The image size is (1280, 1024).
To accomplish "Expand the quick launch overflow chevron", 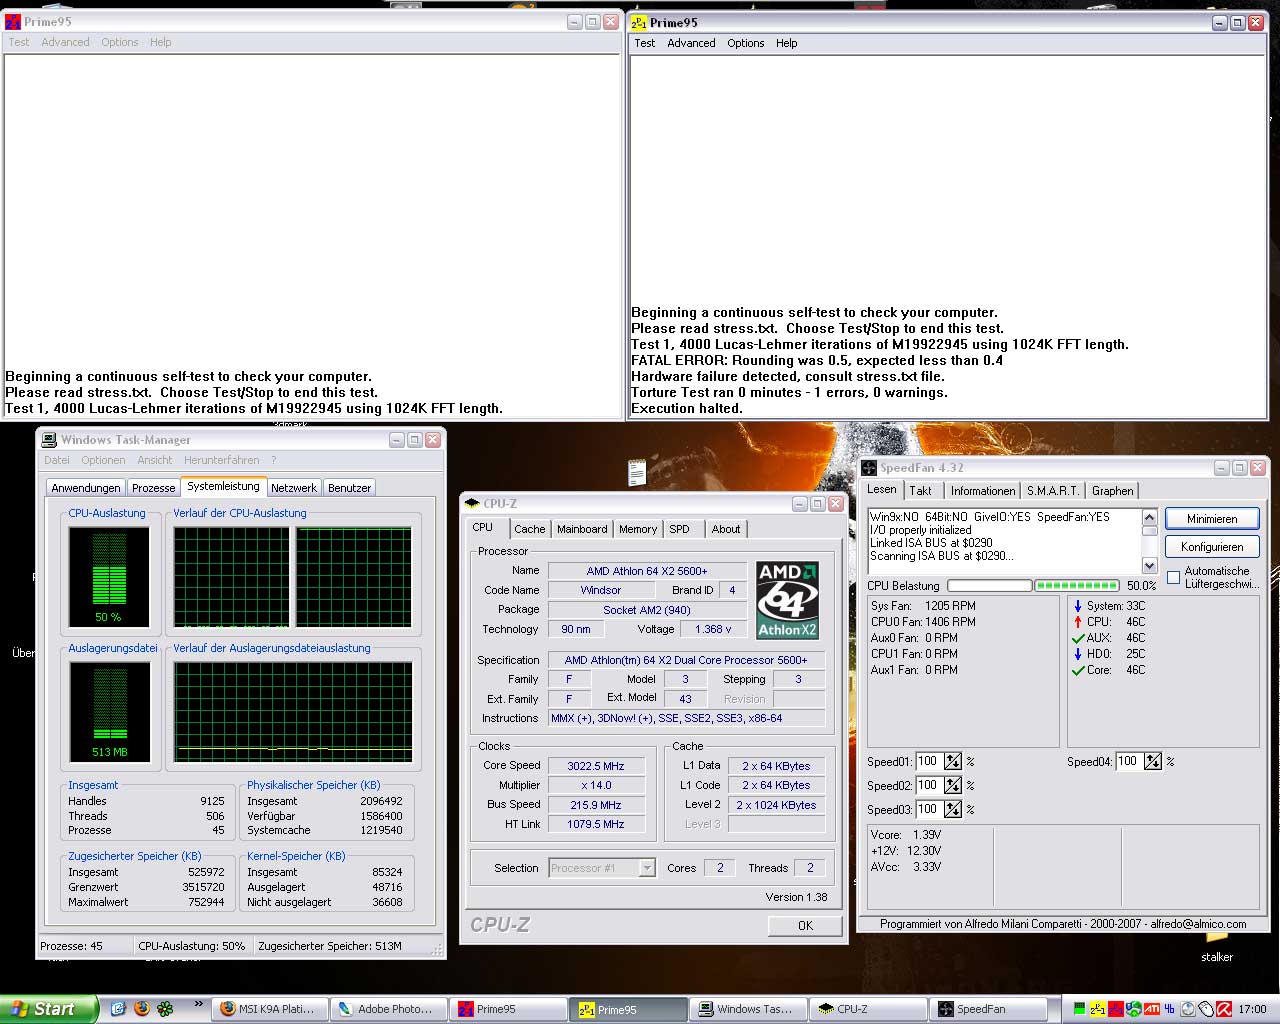I will point(198,1004).
